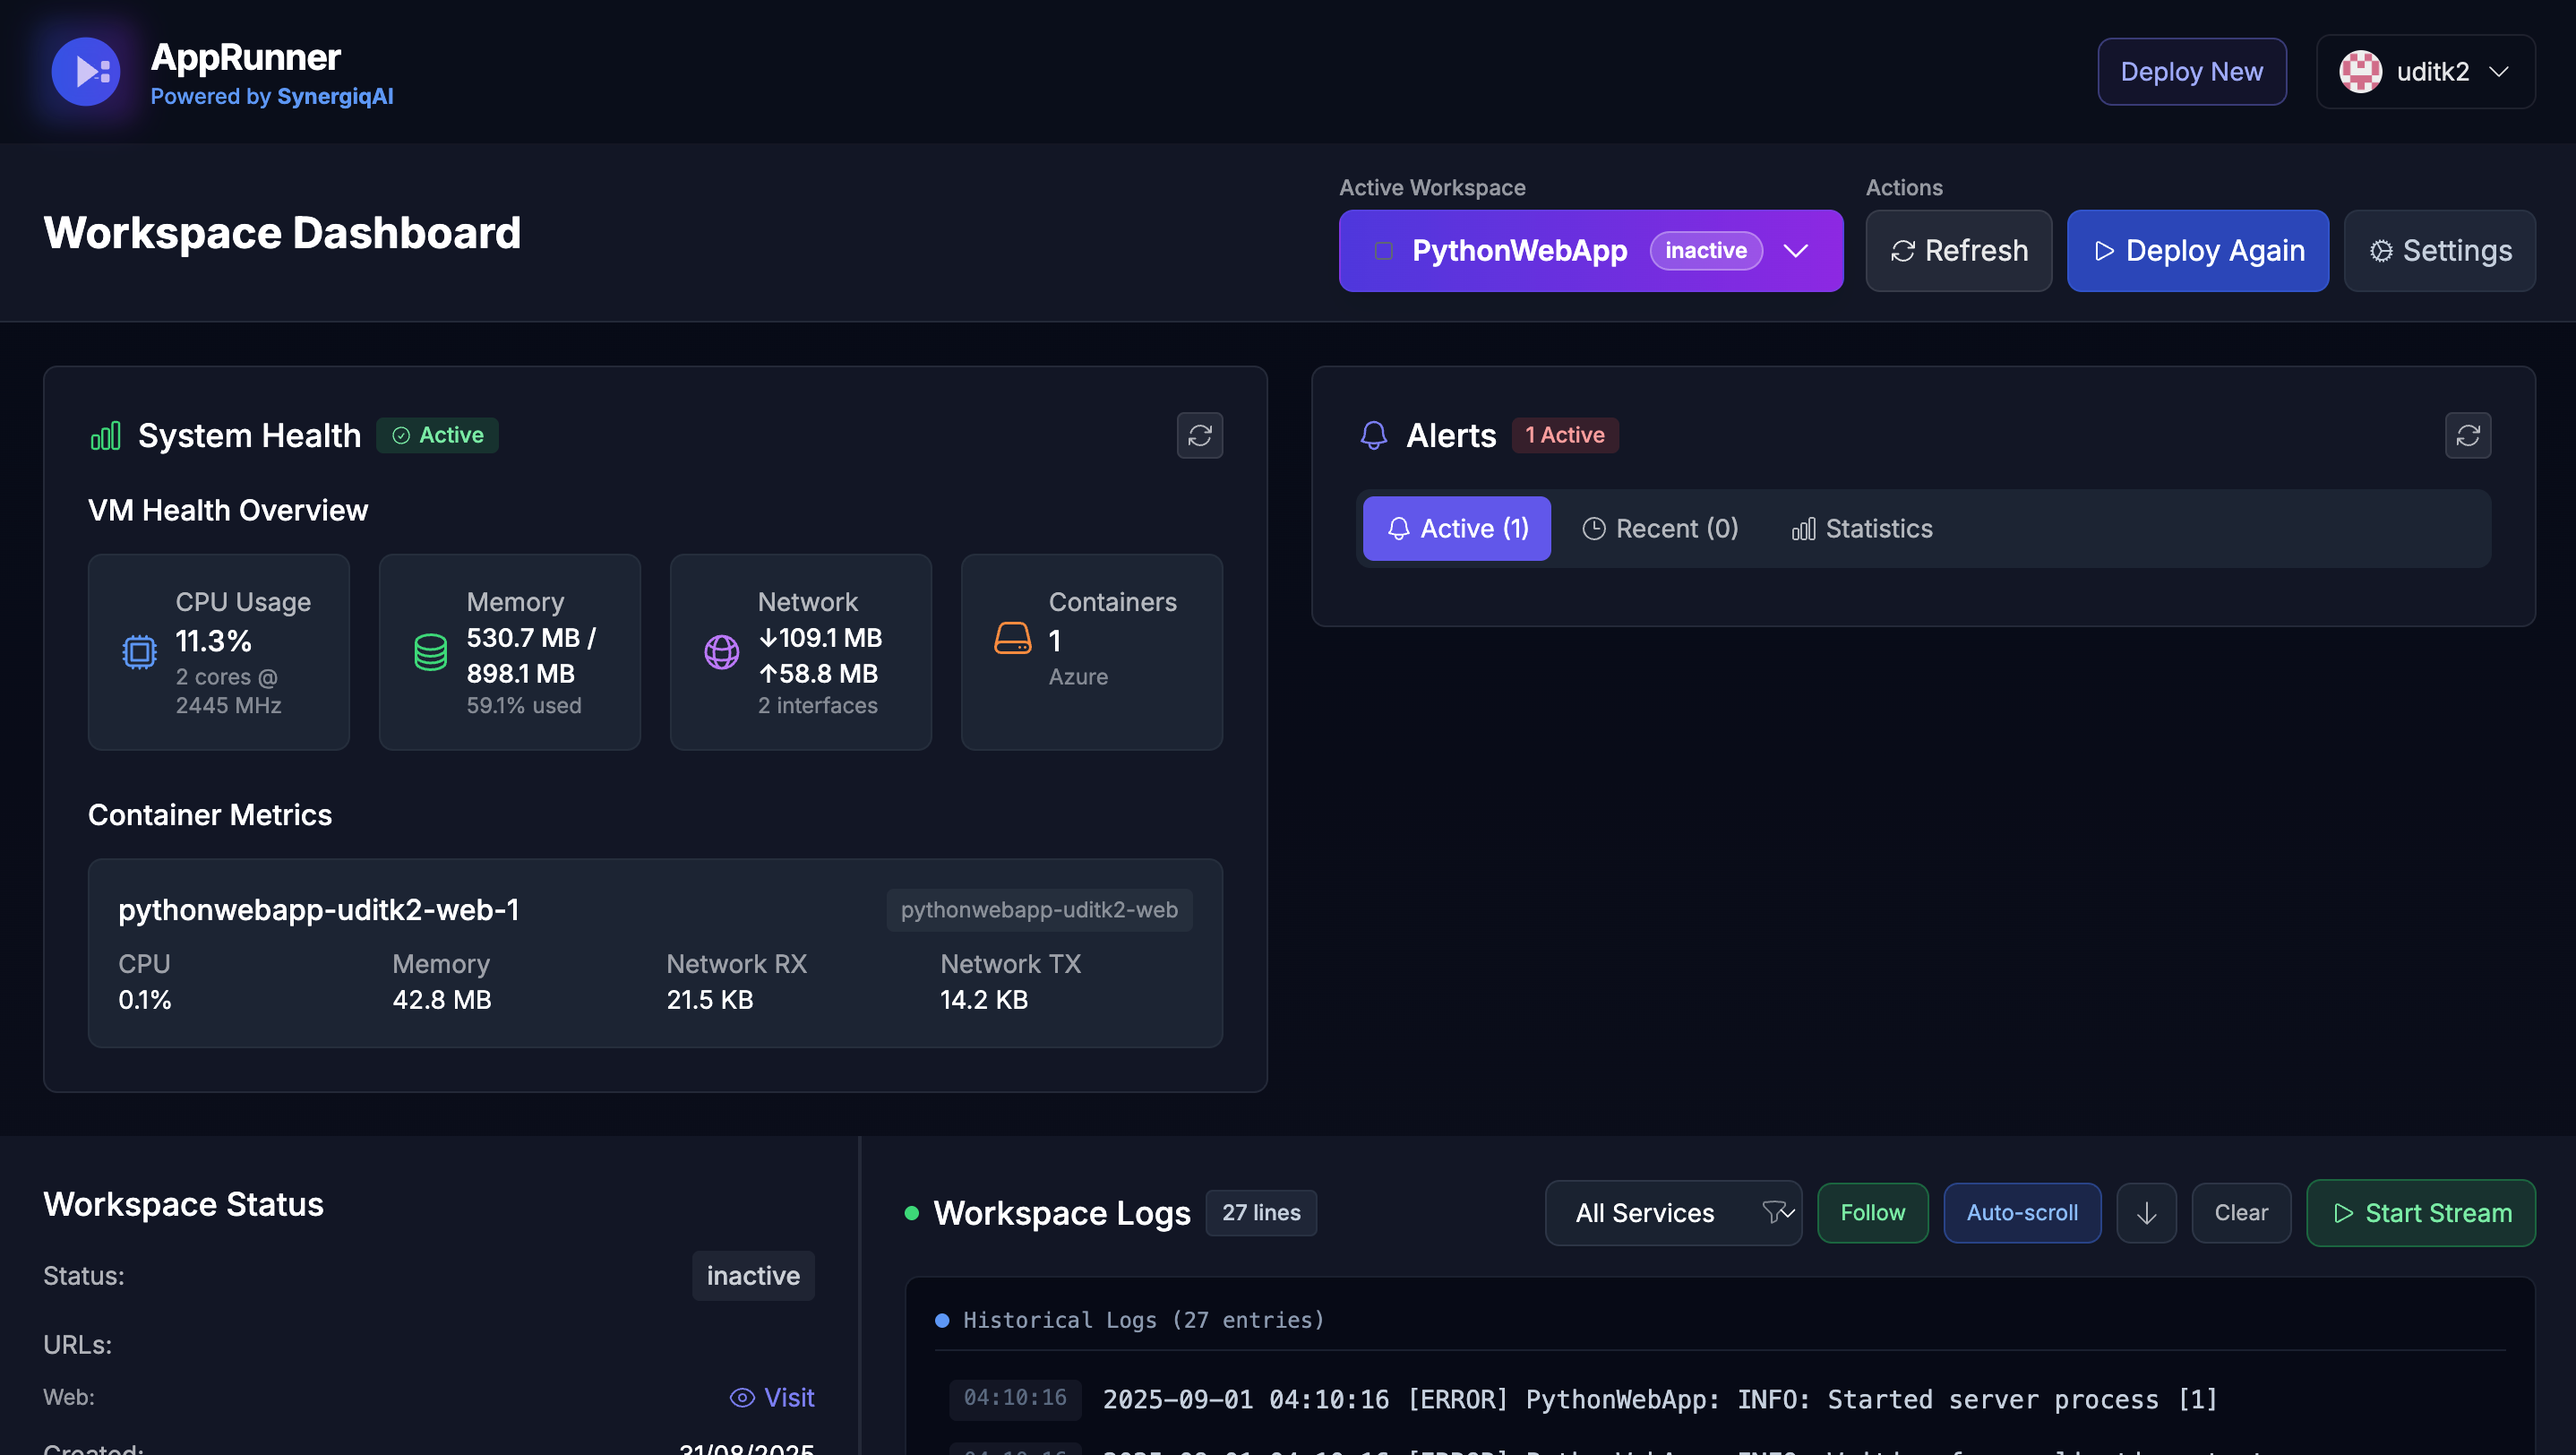Click the Azure containers label

(1078, 677)
